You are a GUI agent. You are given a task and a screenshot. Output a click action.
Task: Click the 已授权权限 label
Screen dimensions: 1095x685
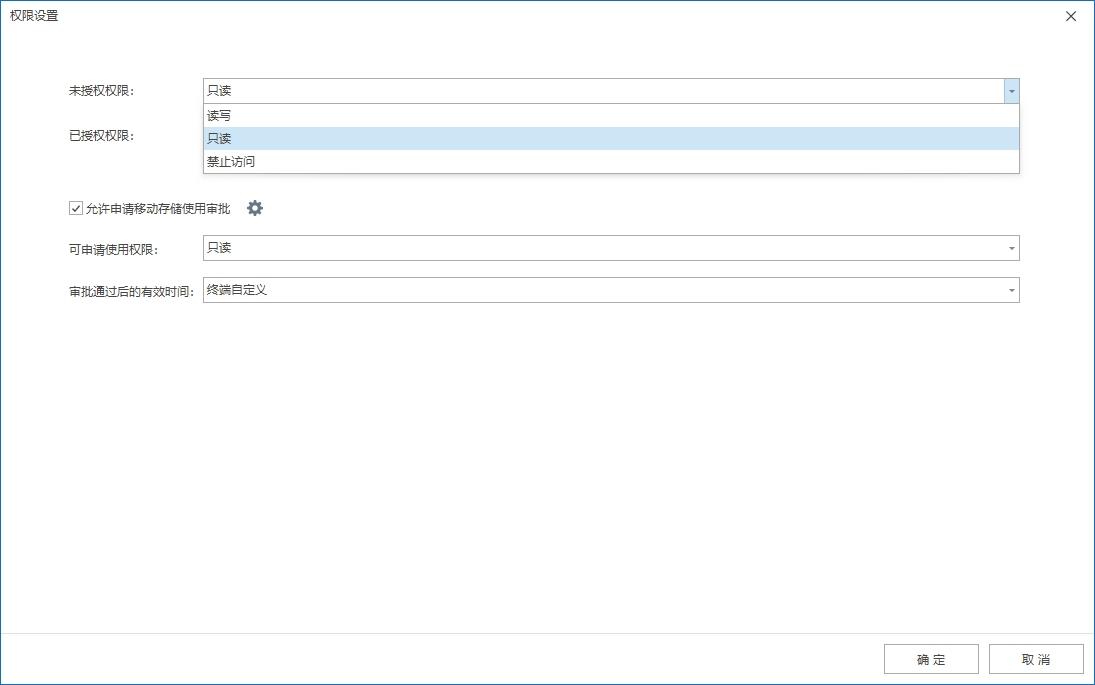click(101, 136)
